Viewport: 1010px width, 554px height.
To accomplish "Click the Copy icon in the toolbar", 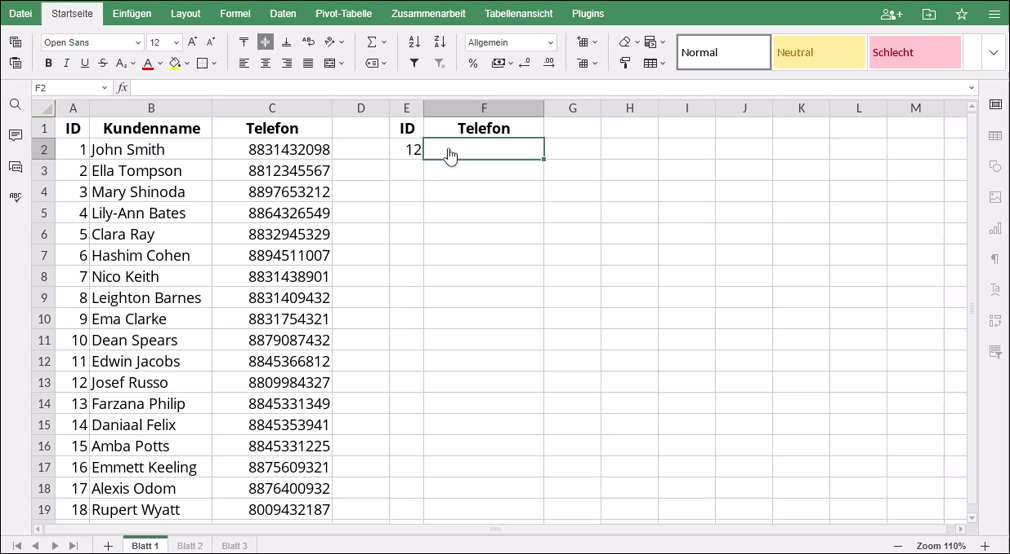I will pyautogui.click(x=15, y=43).
